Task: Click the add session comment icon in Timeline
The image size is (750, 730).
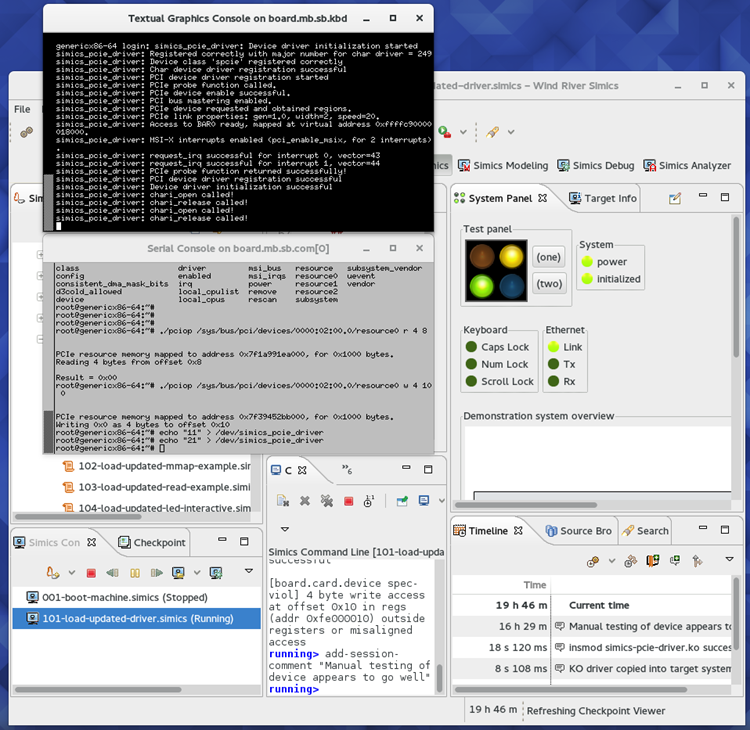Action: pyautogui.click(x=675, y=560)
